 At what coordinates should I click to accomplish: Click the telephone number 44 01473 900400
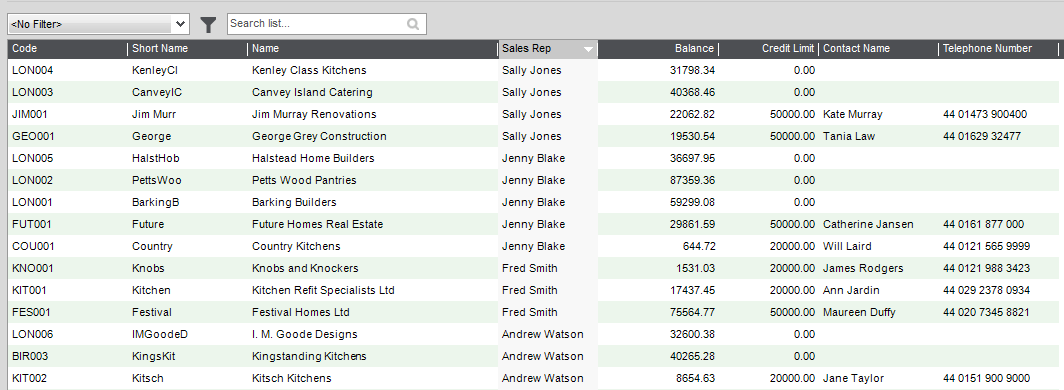pos(985,114)
